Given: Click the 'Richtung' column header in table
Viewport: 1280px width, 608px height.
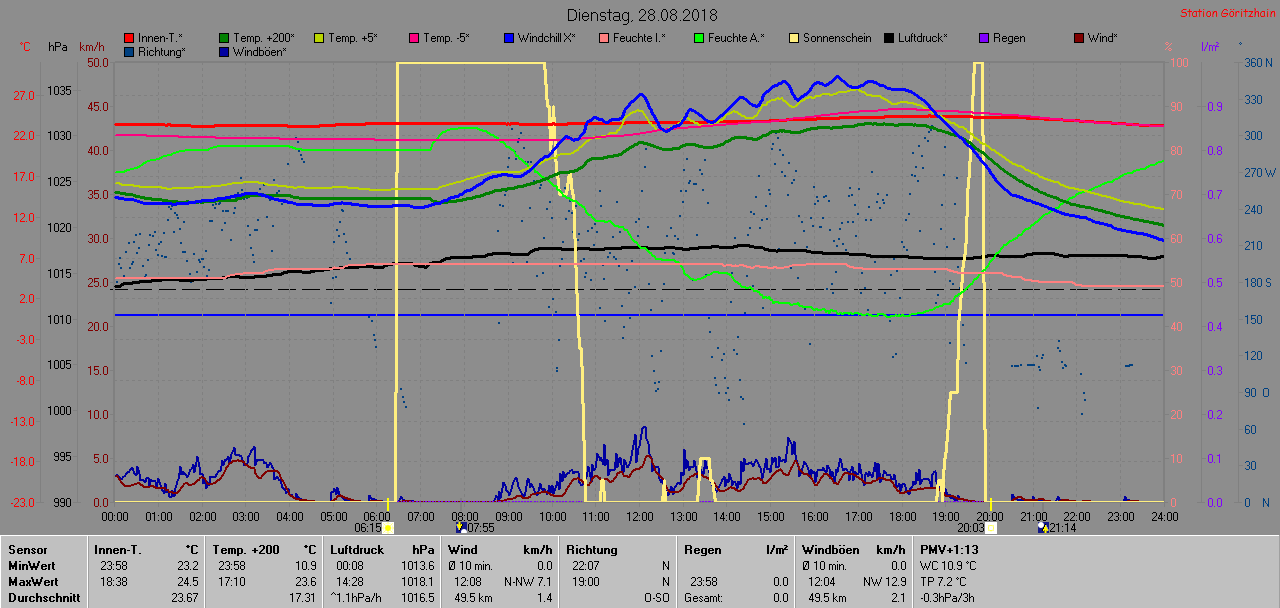Looking at the screenshot, I should point(592,549).
